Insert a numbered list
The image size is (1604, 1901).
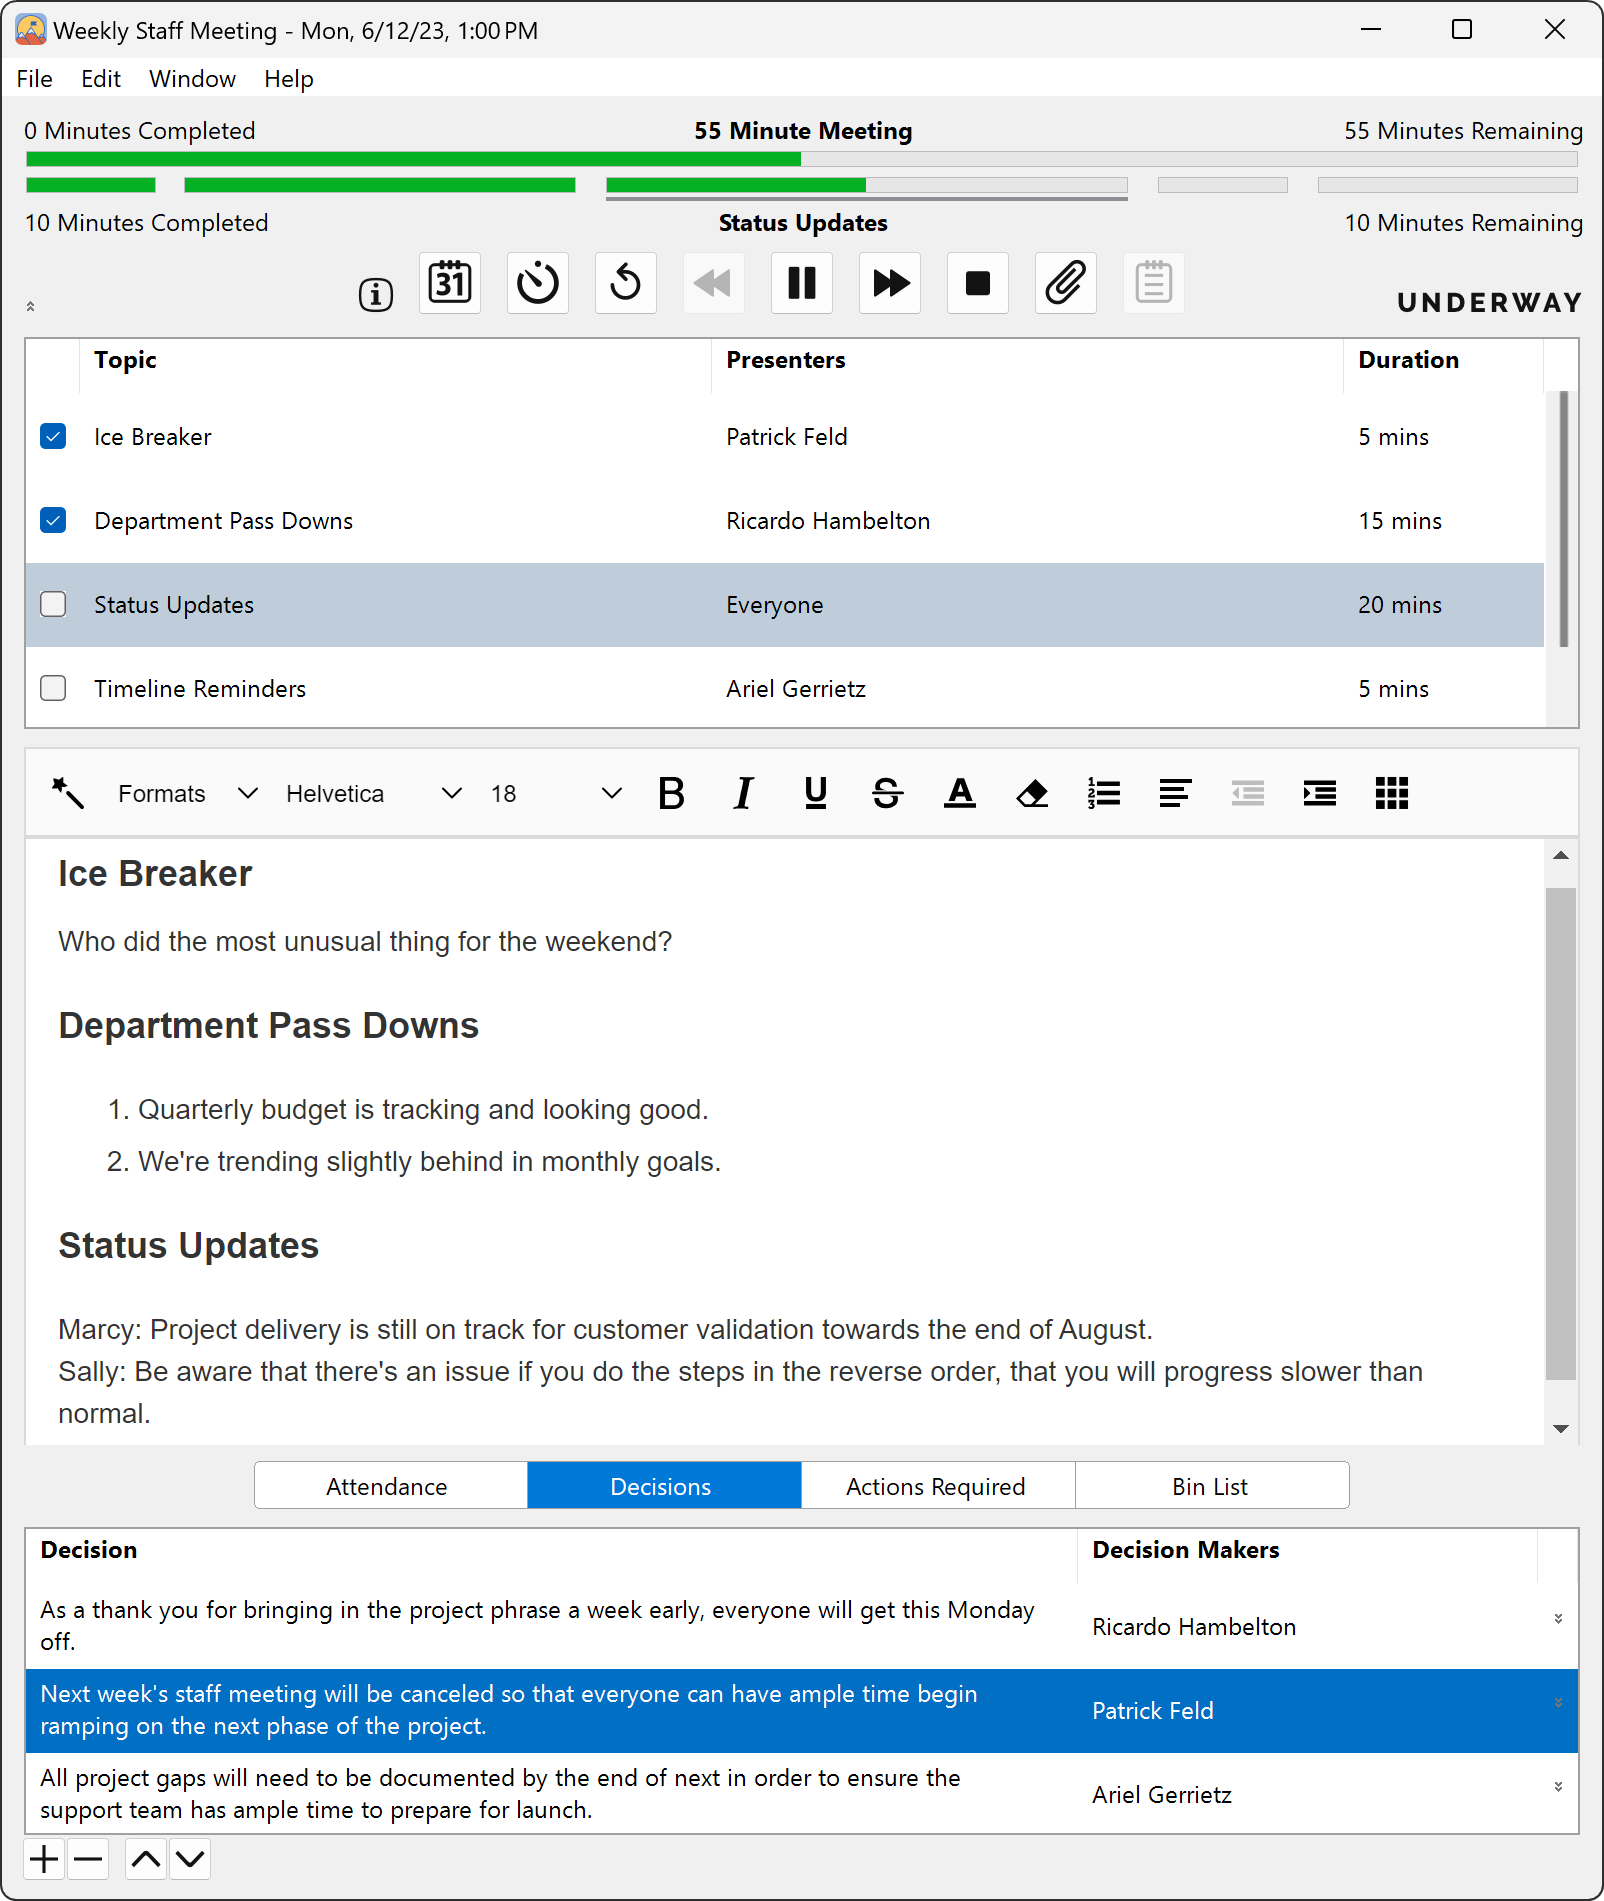[1104, 794]
